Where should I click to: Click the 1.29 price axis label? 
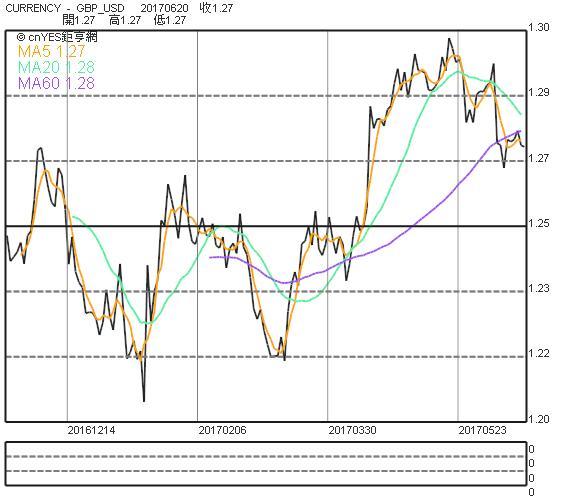pyautogui.click(x=539, y=92)
